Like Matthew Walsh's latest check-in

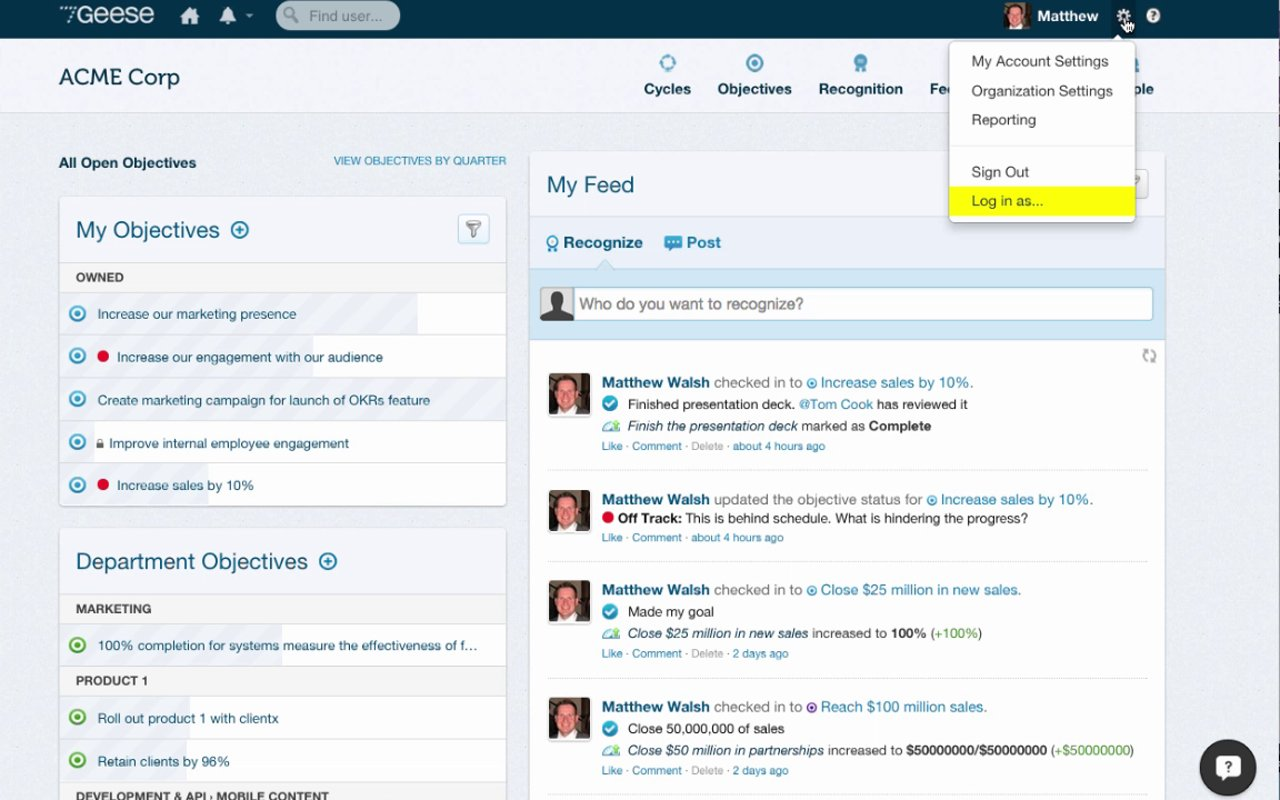click(611, 446)
